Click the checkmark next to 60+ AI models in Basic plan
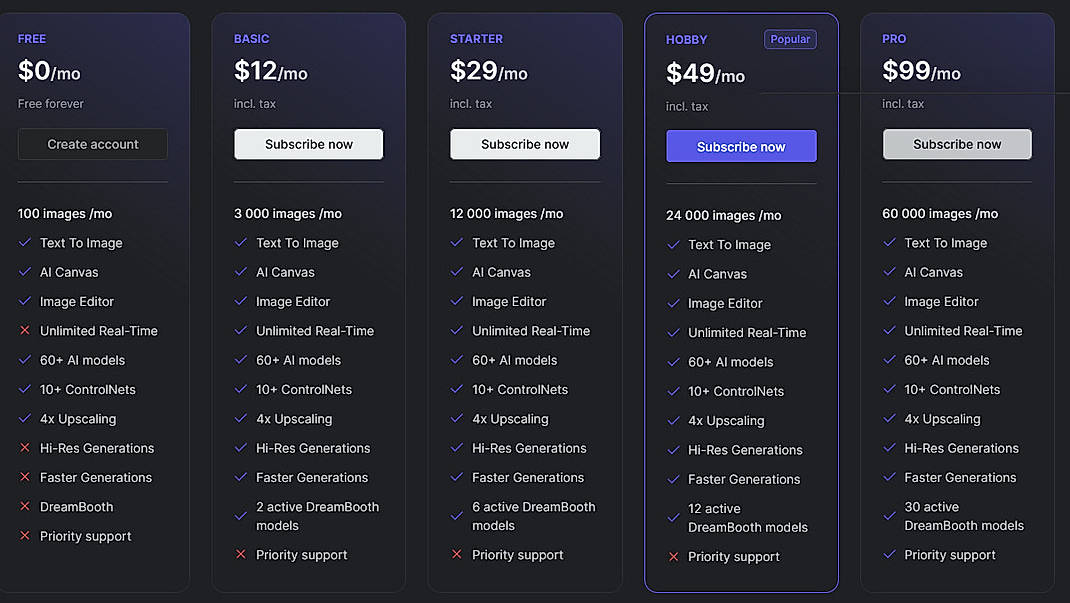Image resolution: width=1070 pixels, height=603 pixels. pos(240,360)
